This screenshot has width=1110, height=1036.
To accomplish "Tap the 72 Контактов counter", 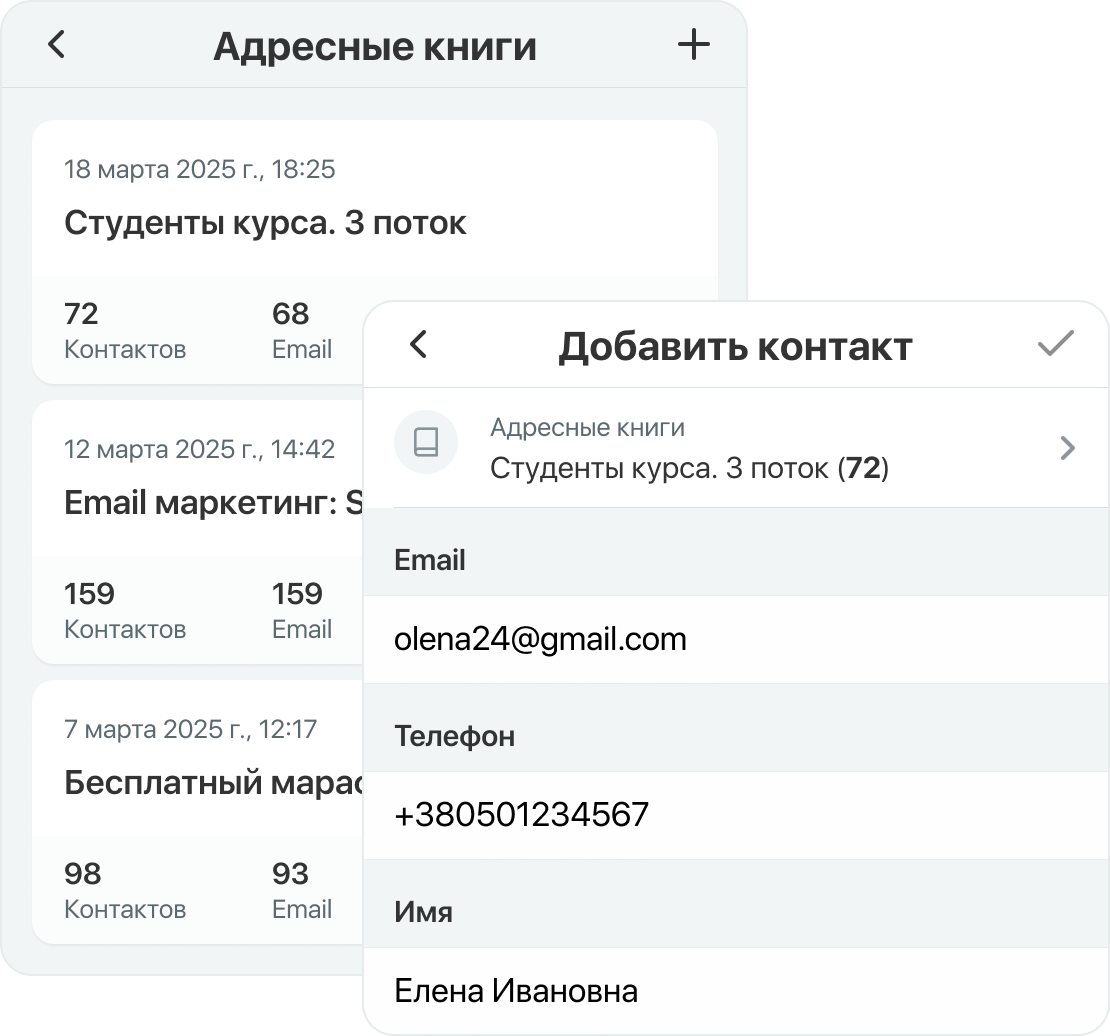I will pos(124,330).
